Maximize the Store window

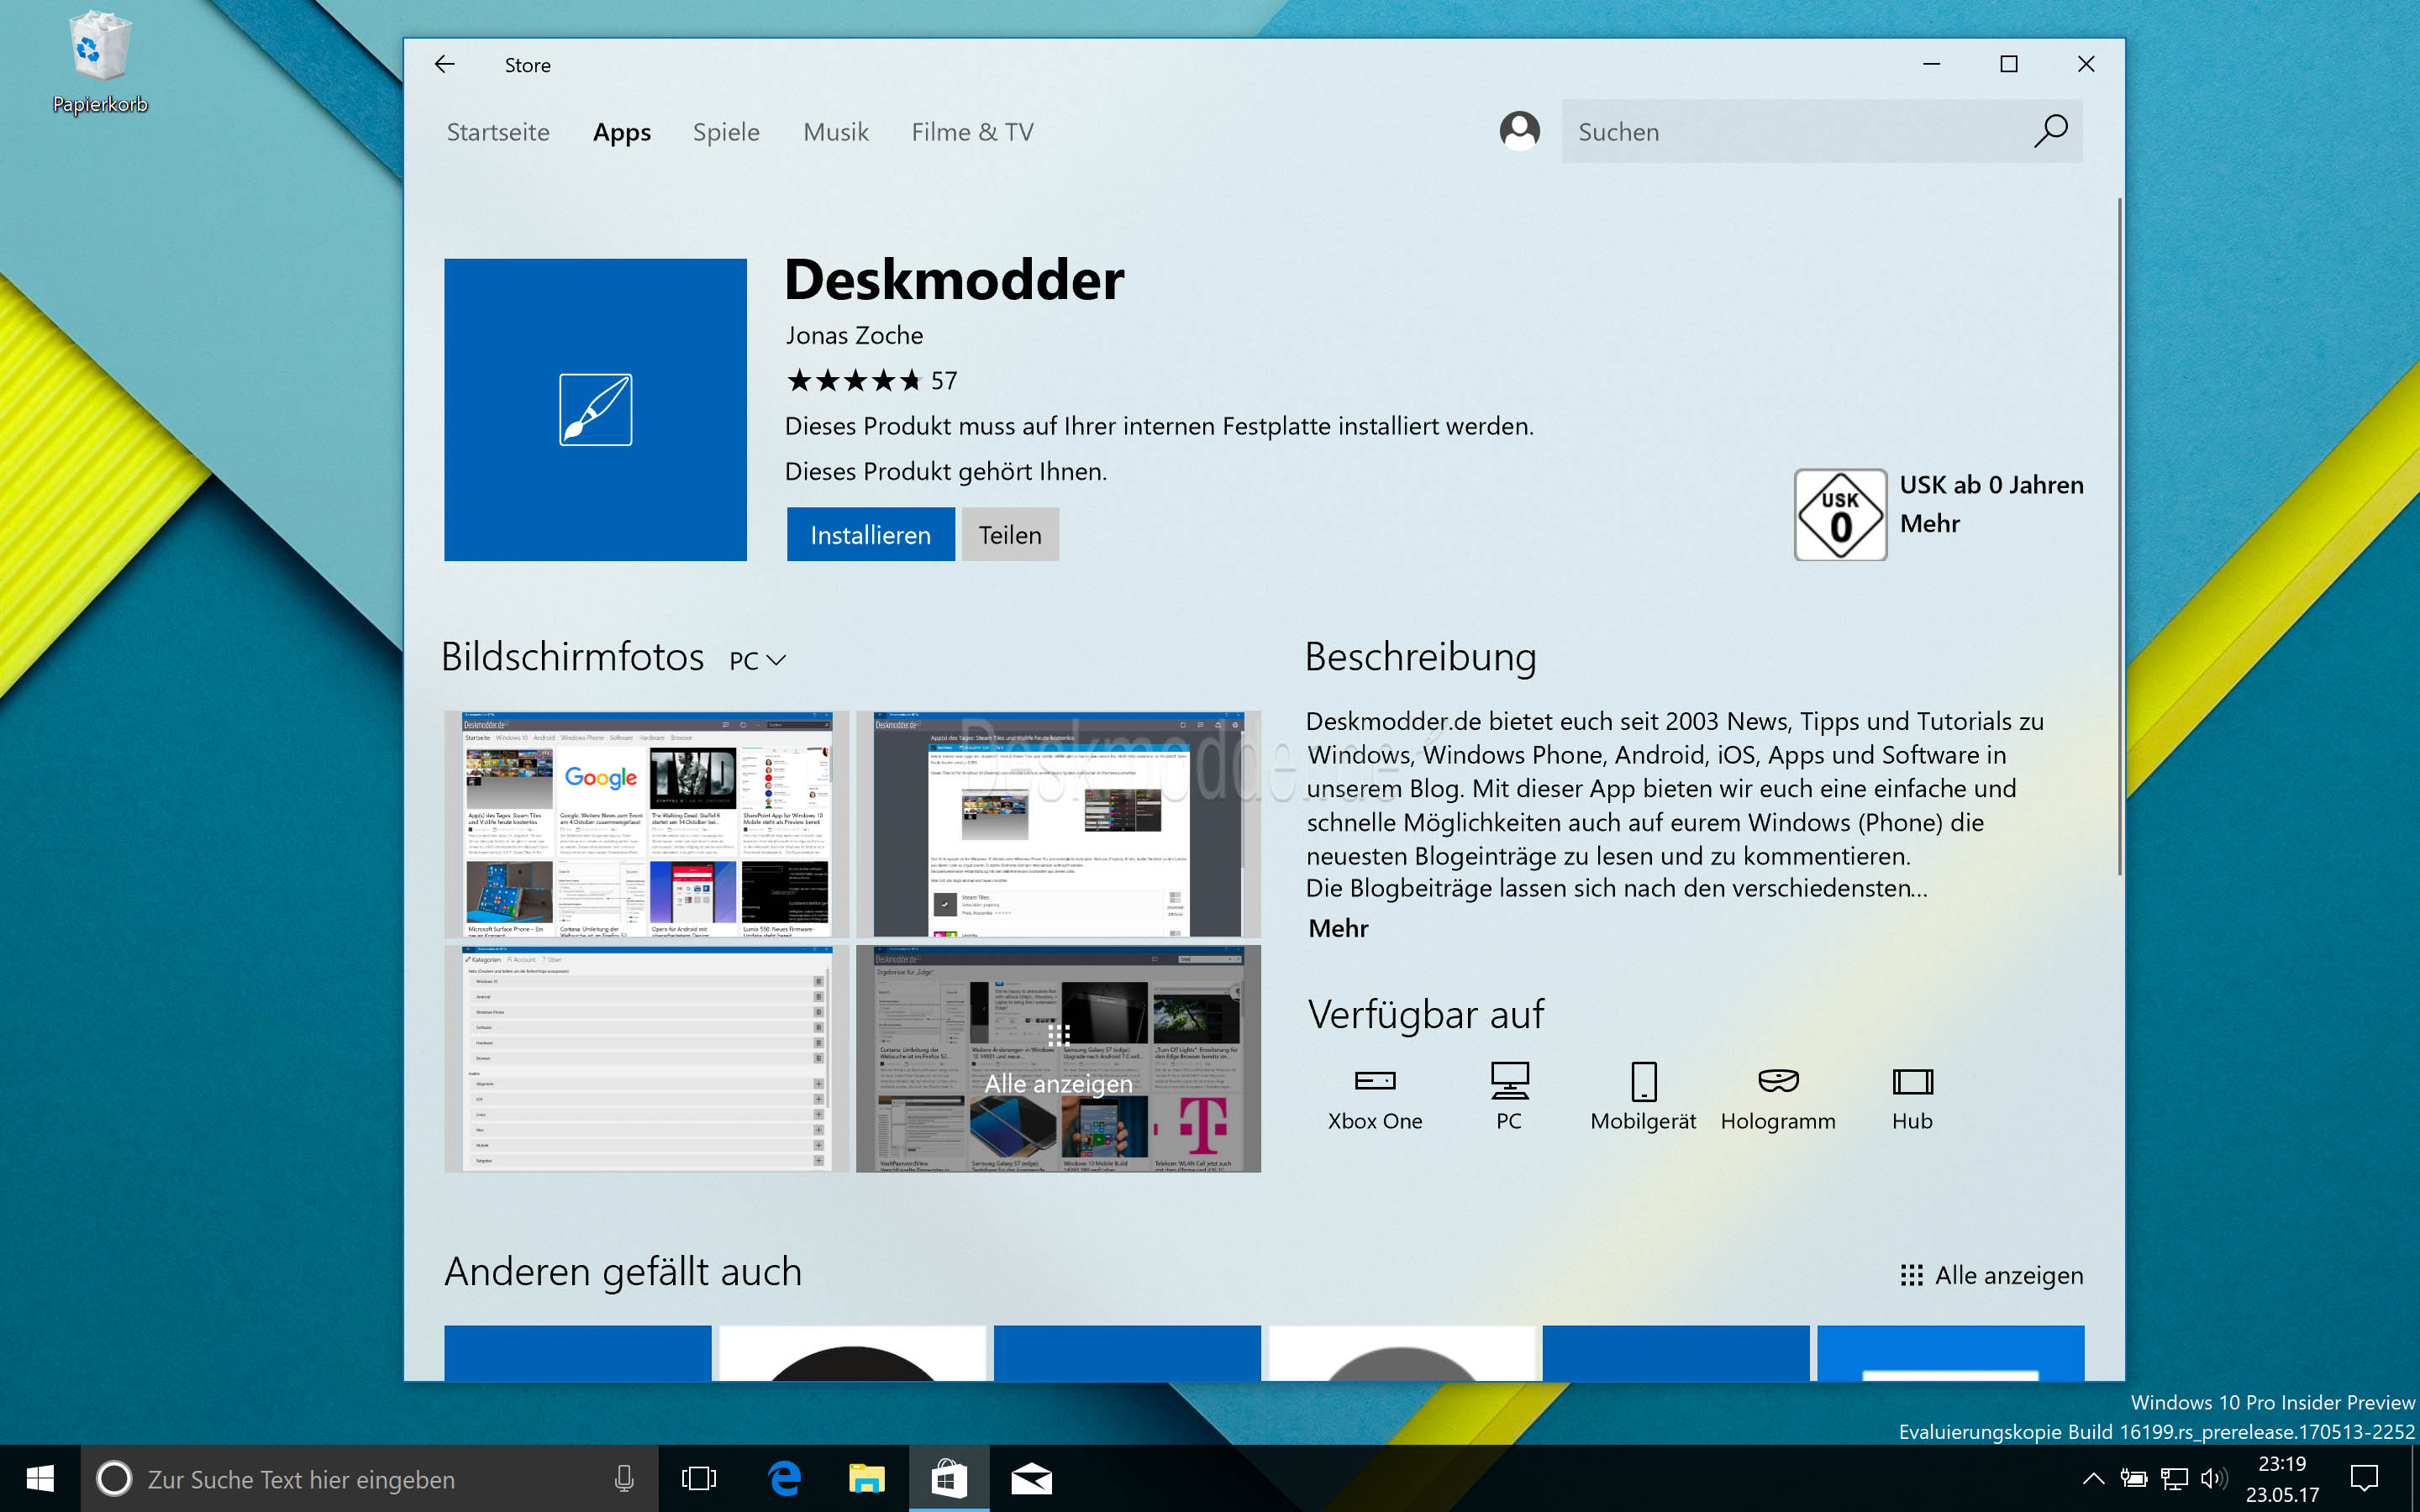(2009, 64)
